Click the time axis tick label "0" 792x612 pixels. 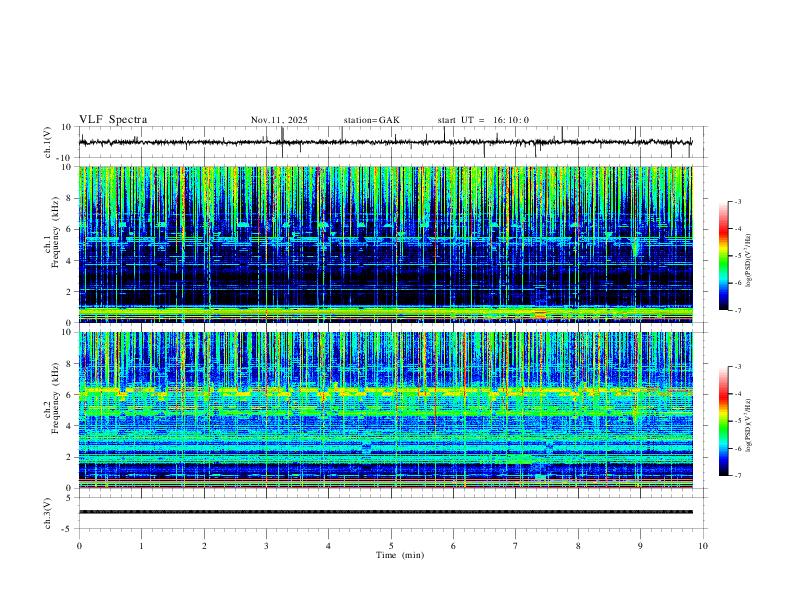click(x=79, y=546)
